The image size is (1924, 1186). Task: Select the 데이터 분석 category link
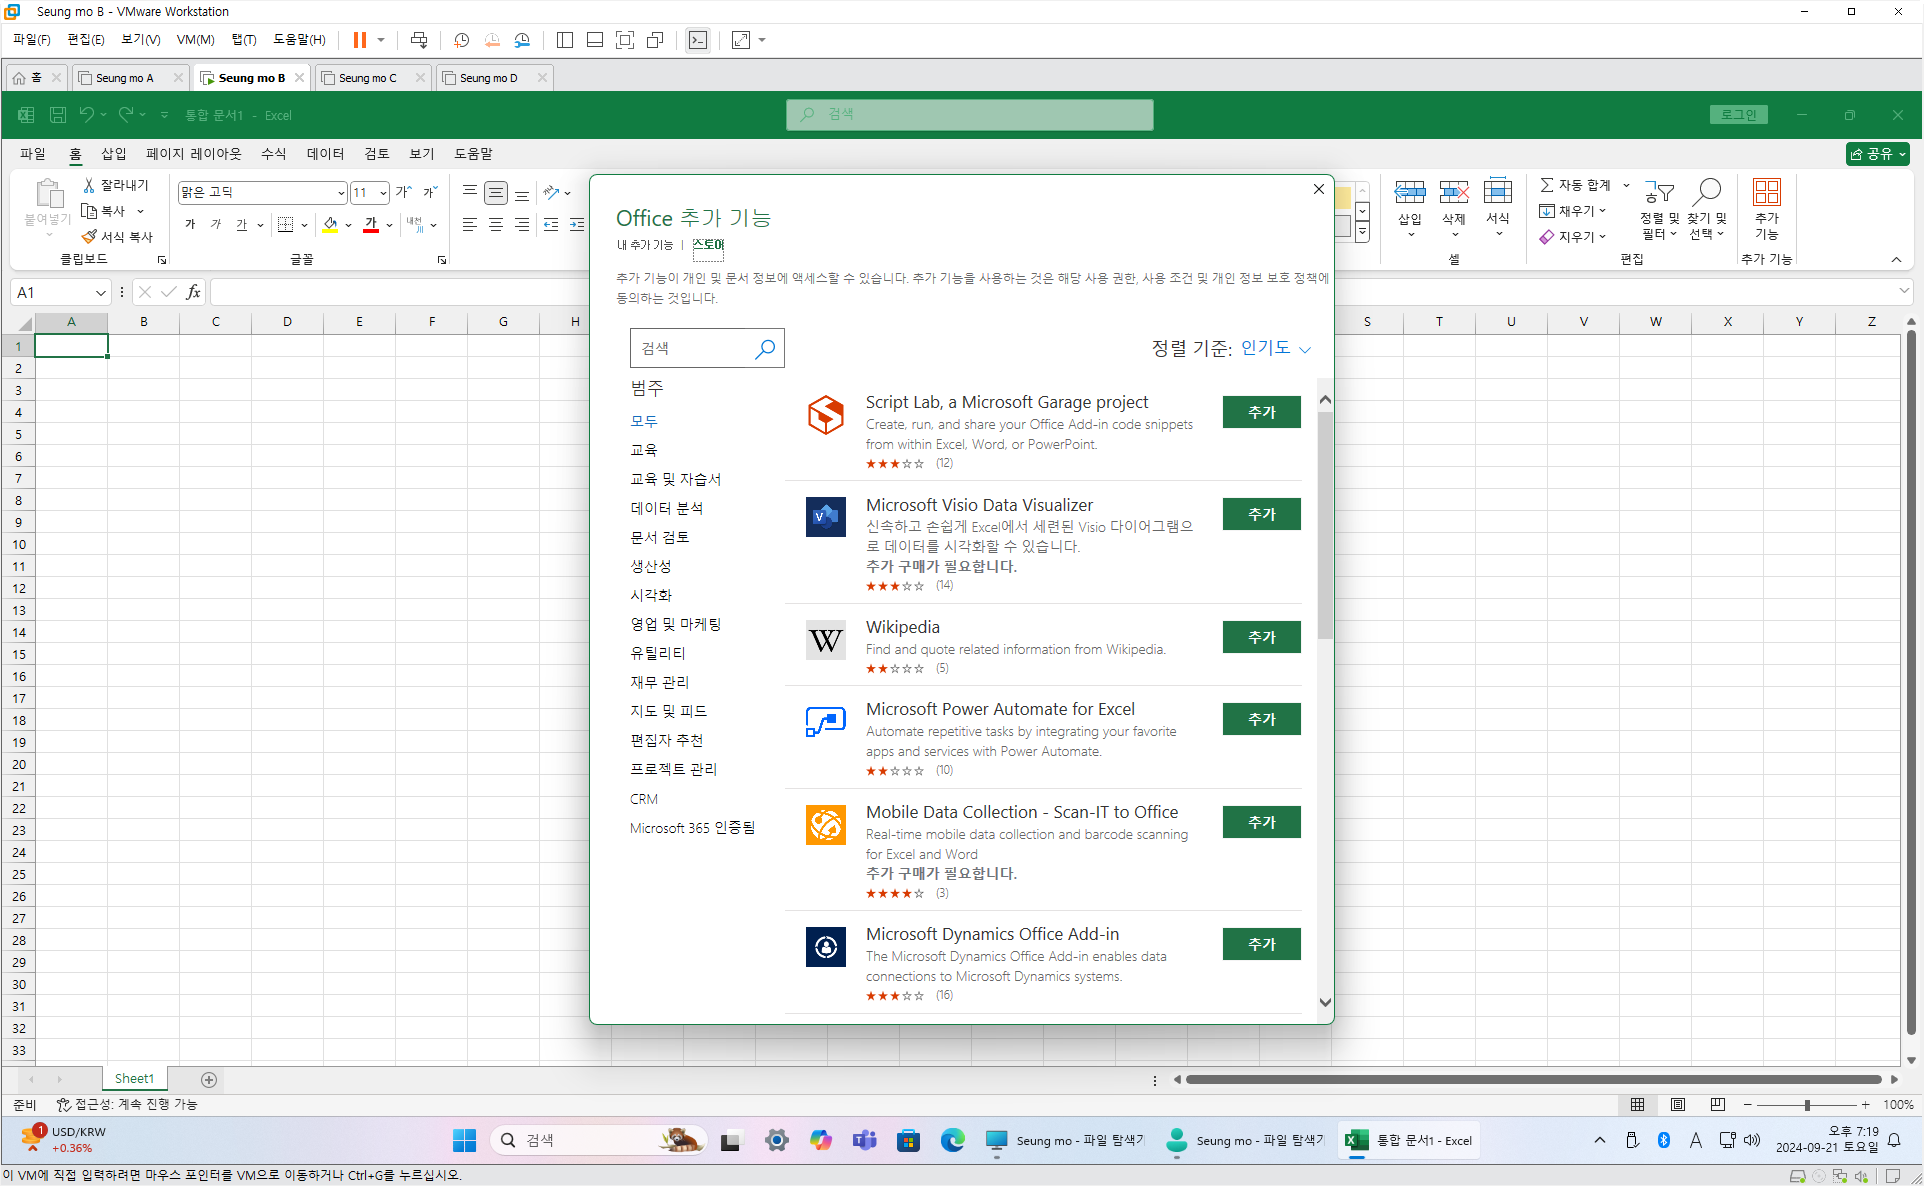tap(666, 508)
